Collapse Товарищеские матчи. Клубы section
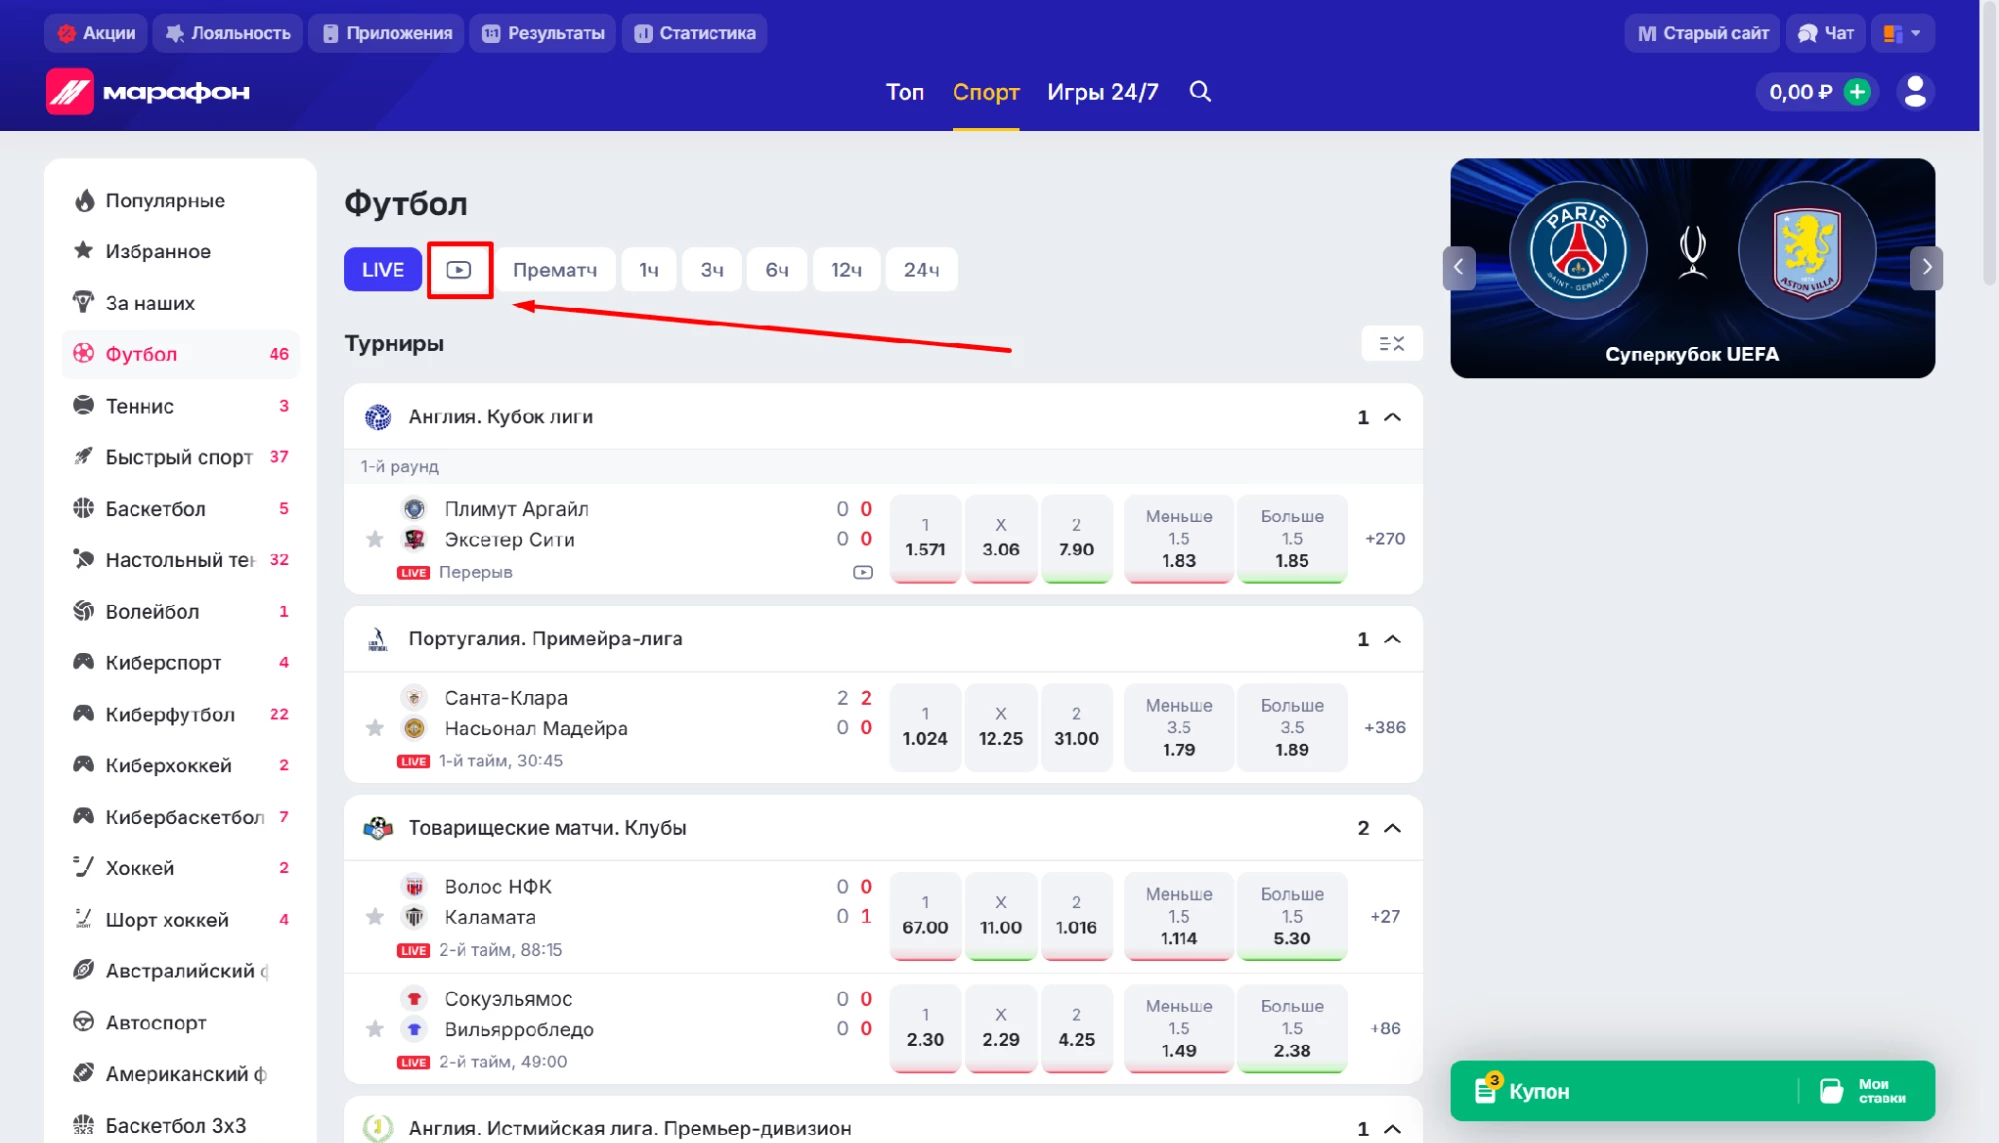This screenshot has height=1143, width=1999. tap(1392, 828)
